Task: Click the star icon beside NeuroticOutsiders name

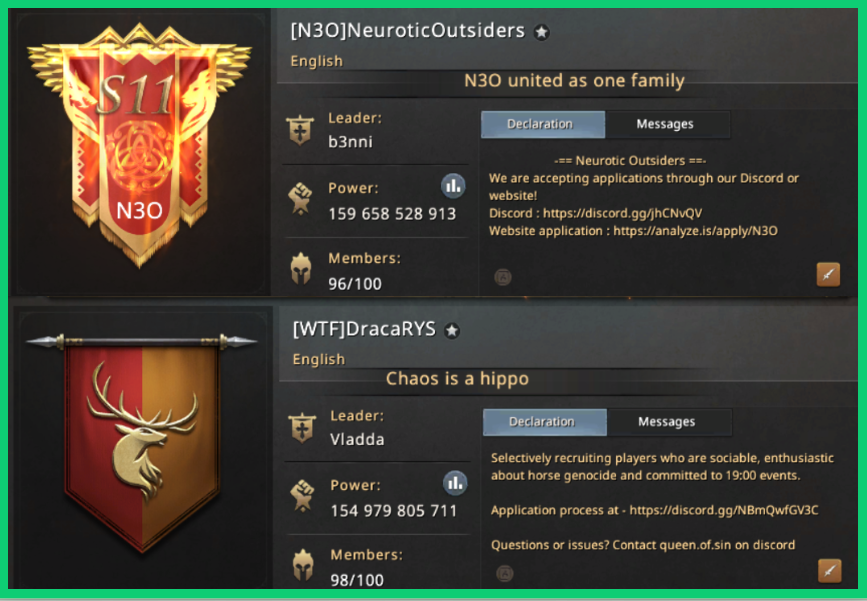Action: [541, 33]
